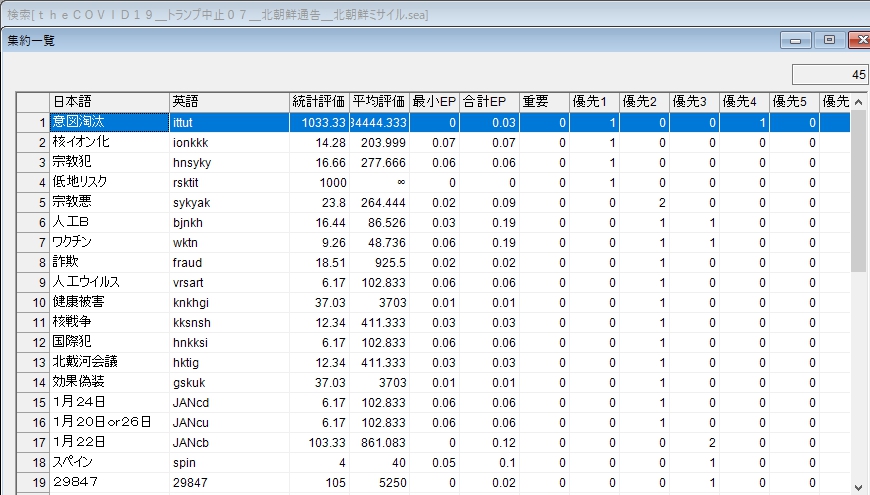The height and width of the screenshot is (495, 870).
Task: Select the 最小EP column header
Action: coord(434,102)
